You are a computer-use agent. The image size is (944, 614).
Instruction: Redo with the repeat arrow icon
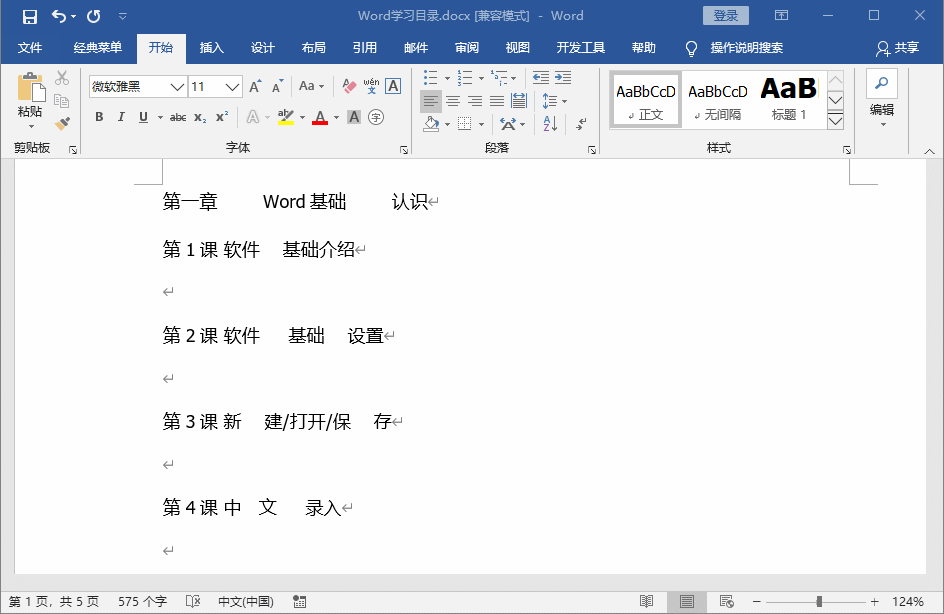coord(93,16)
